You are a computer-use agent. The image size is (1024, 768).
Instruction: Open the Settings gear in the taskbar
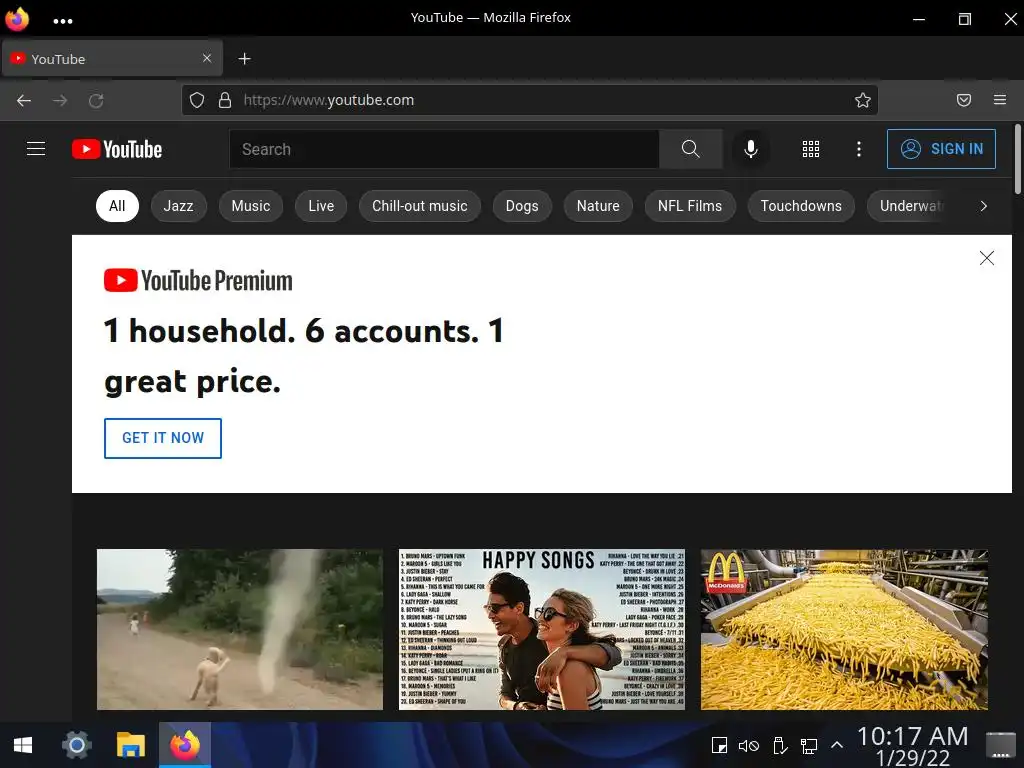(76, 745)
